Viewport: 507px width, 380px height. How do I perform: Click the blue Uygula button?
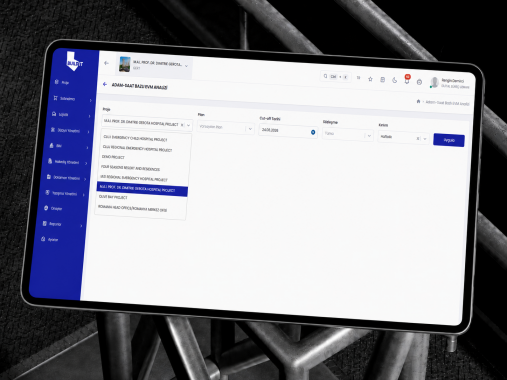point(449,140)
